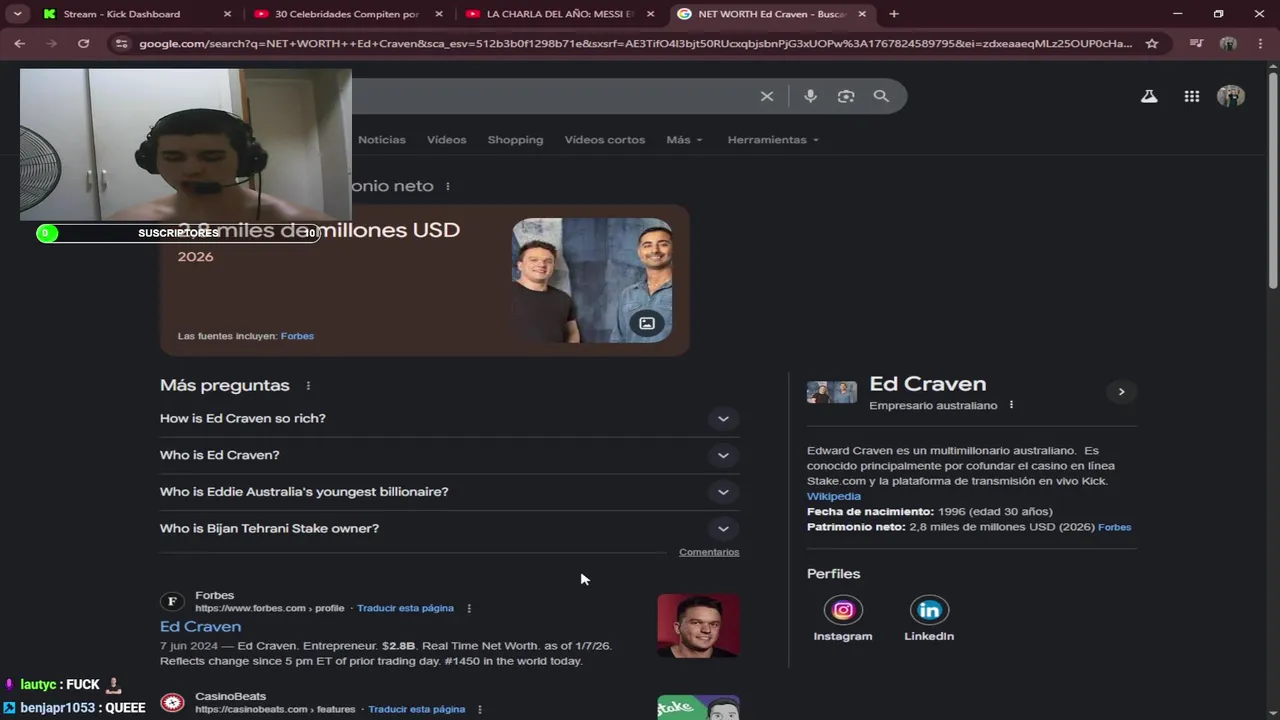Click the address bar URL field
Viewport: 1280px width, 720px height.
coord(635,43)
